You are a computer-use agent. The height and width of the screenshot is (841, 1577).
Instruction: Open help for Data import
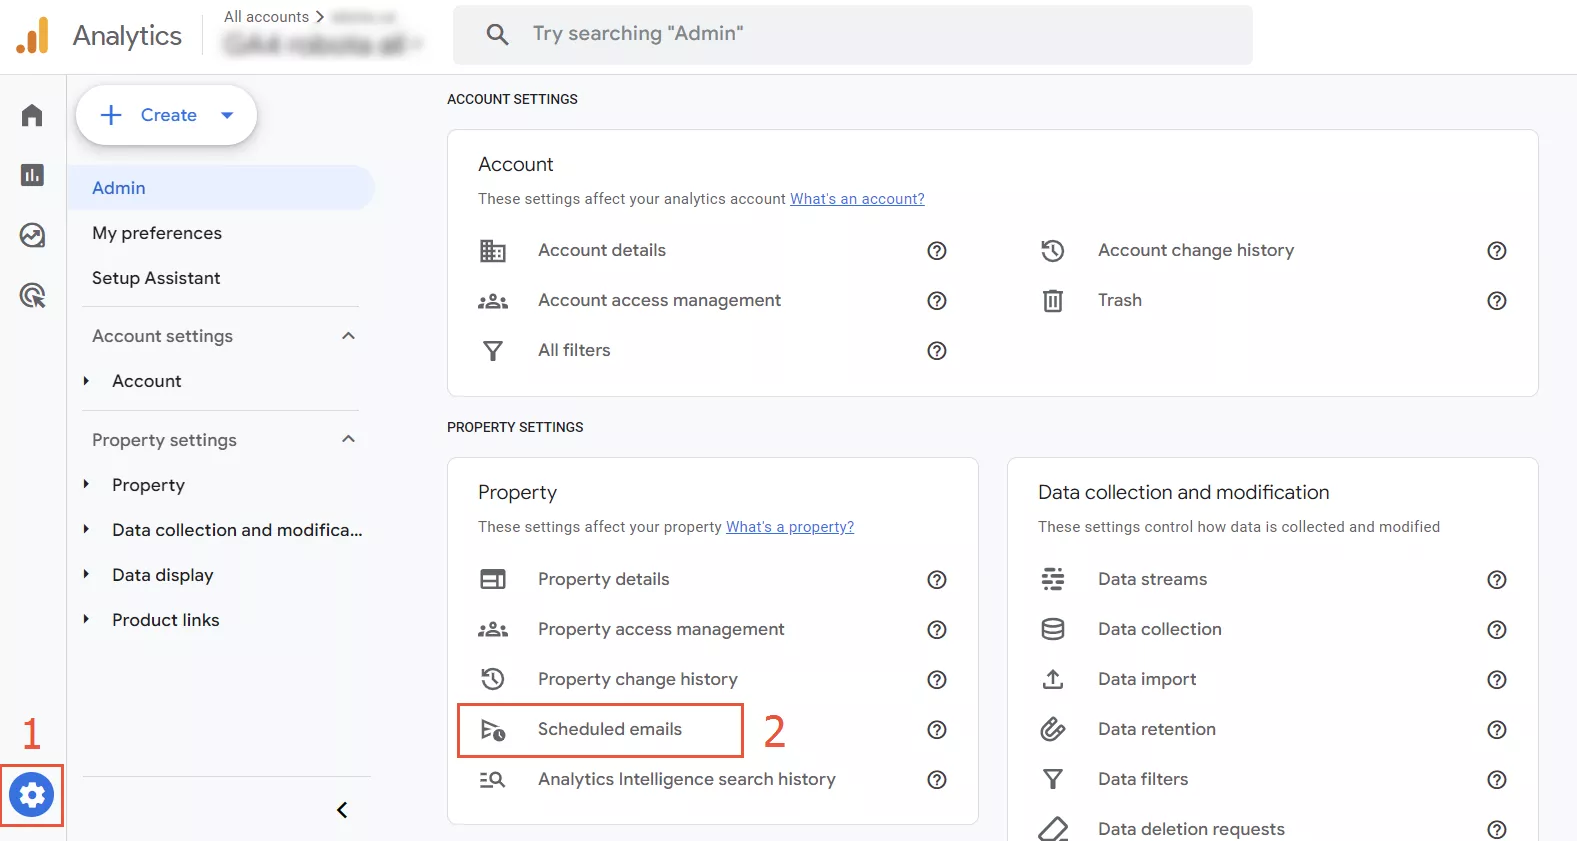pyautogui.click(x=1497, y=679)
